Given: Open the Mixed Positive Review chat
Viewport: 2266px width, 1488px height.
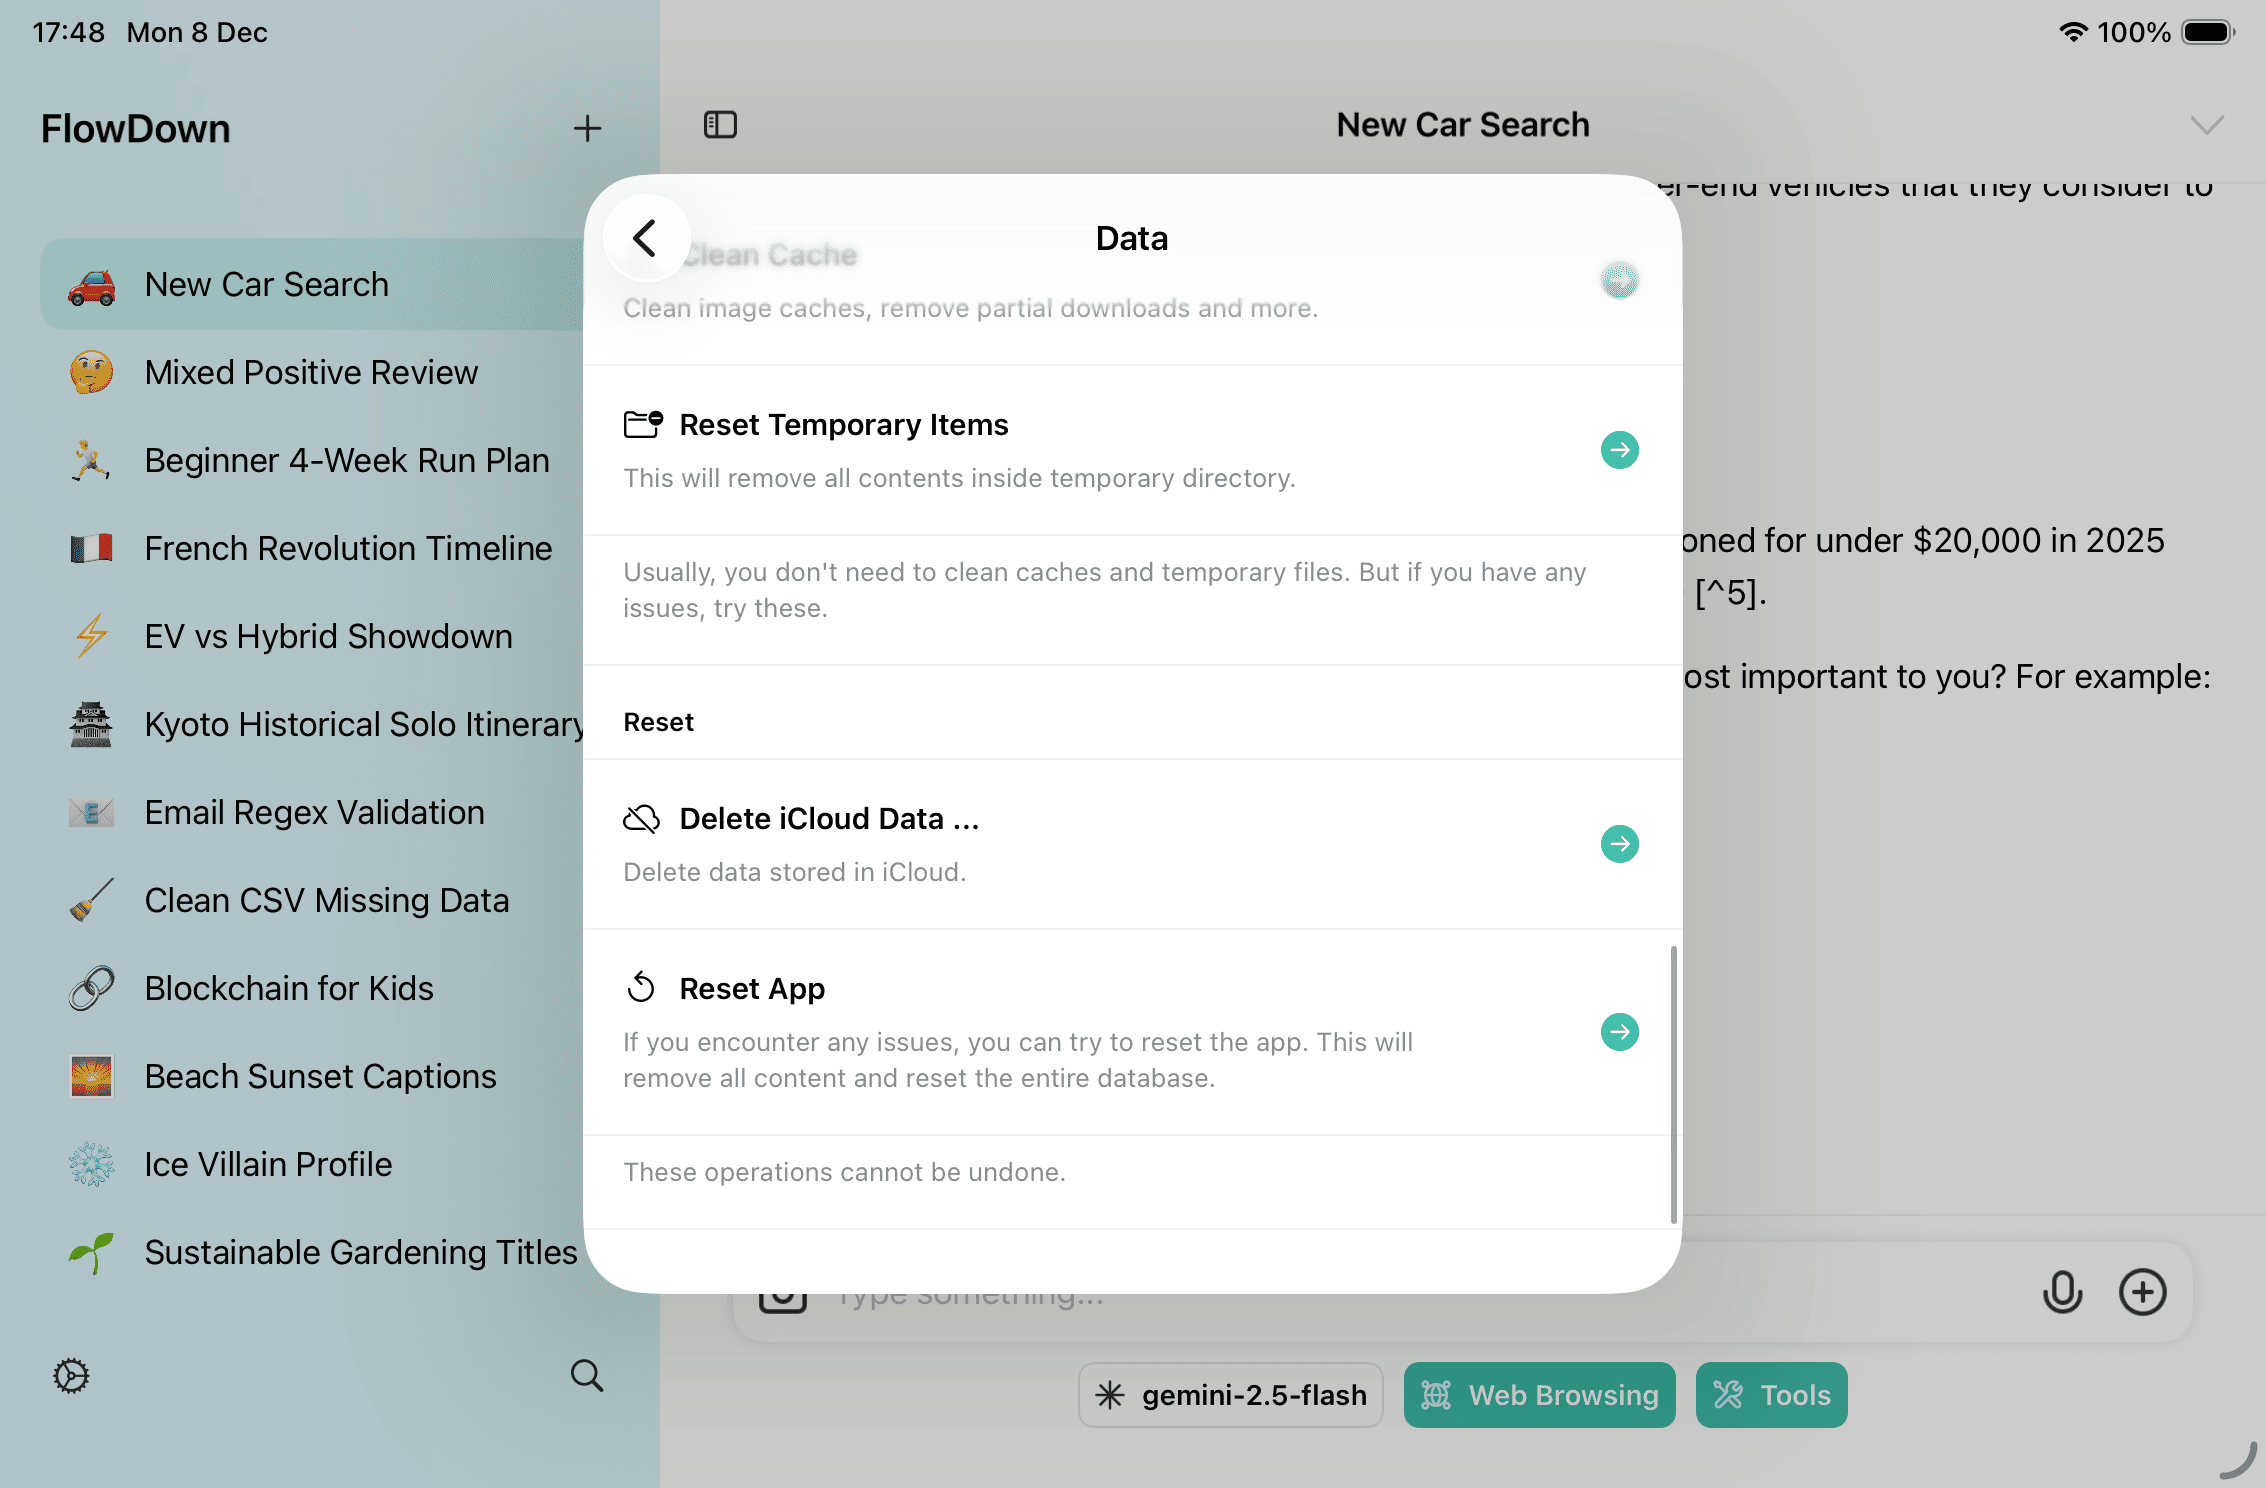Looking at the screenshot, I should (x=311, y=372).
